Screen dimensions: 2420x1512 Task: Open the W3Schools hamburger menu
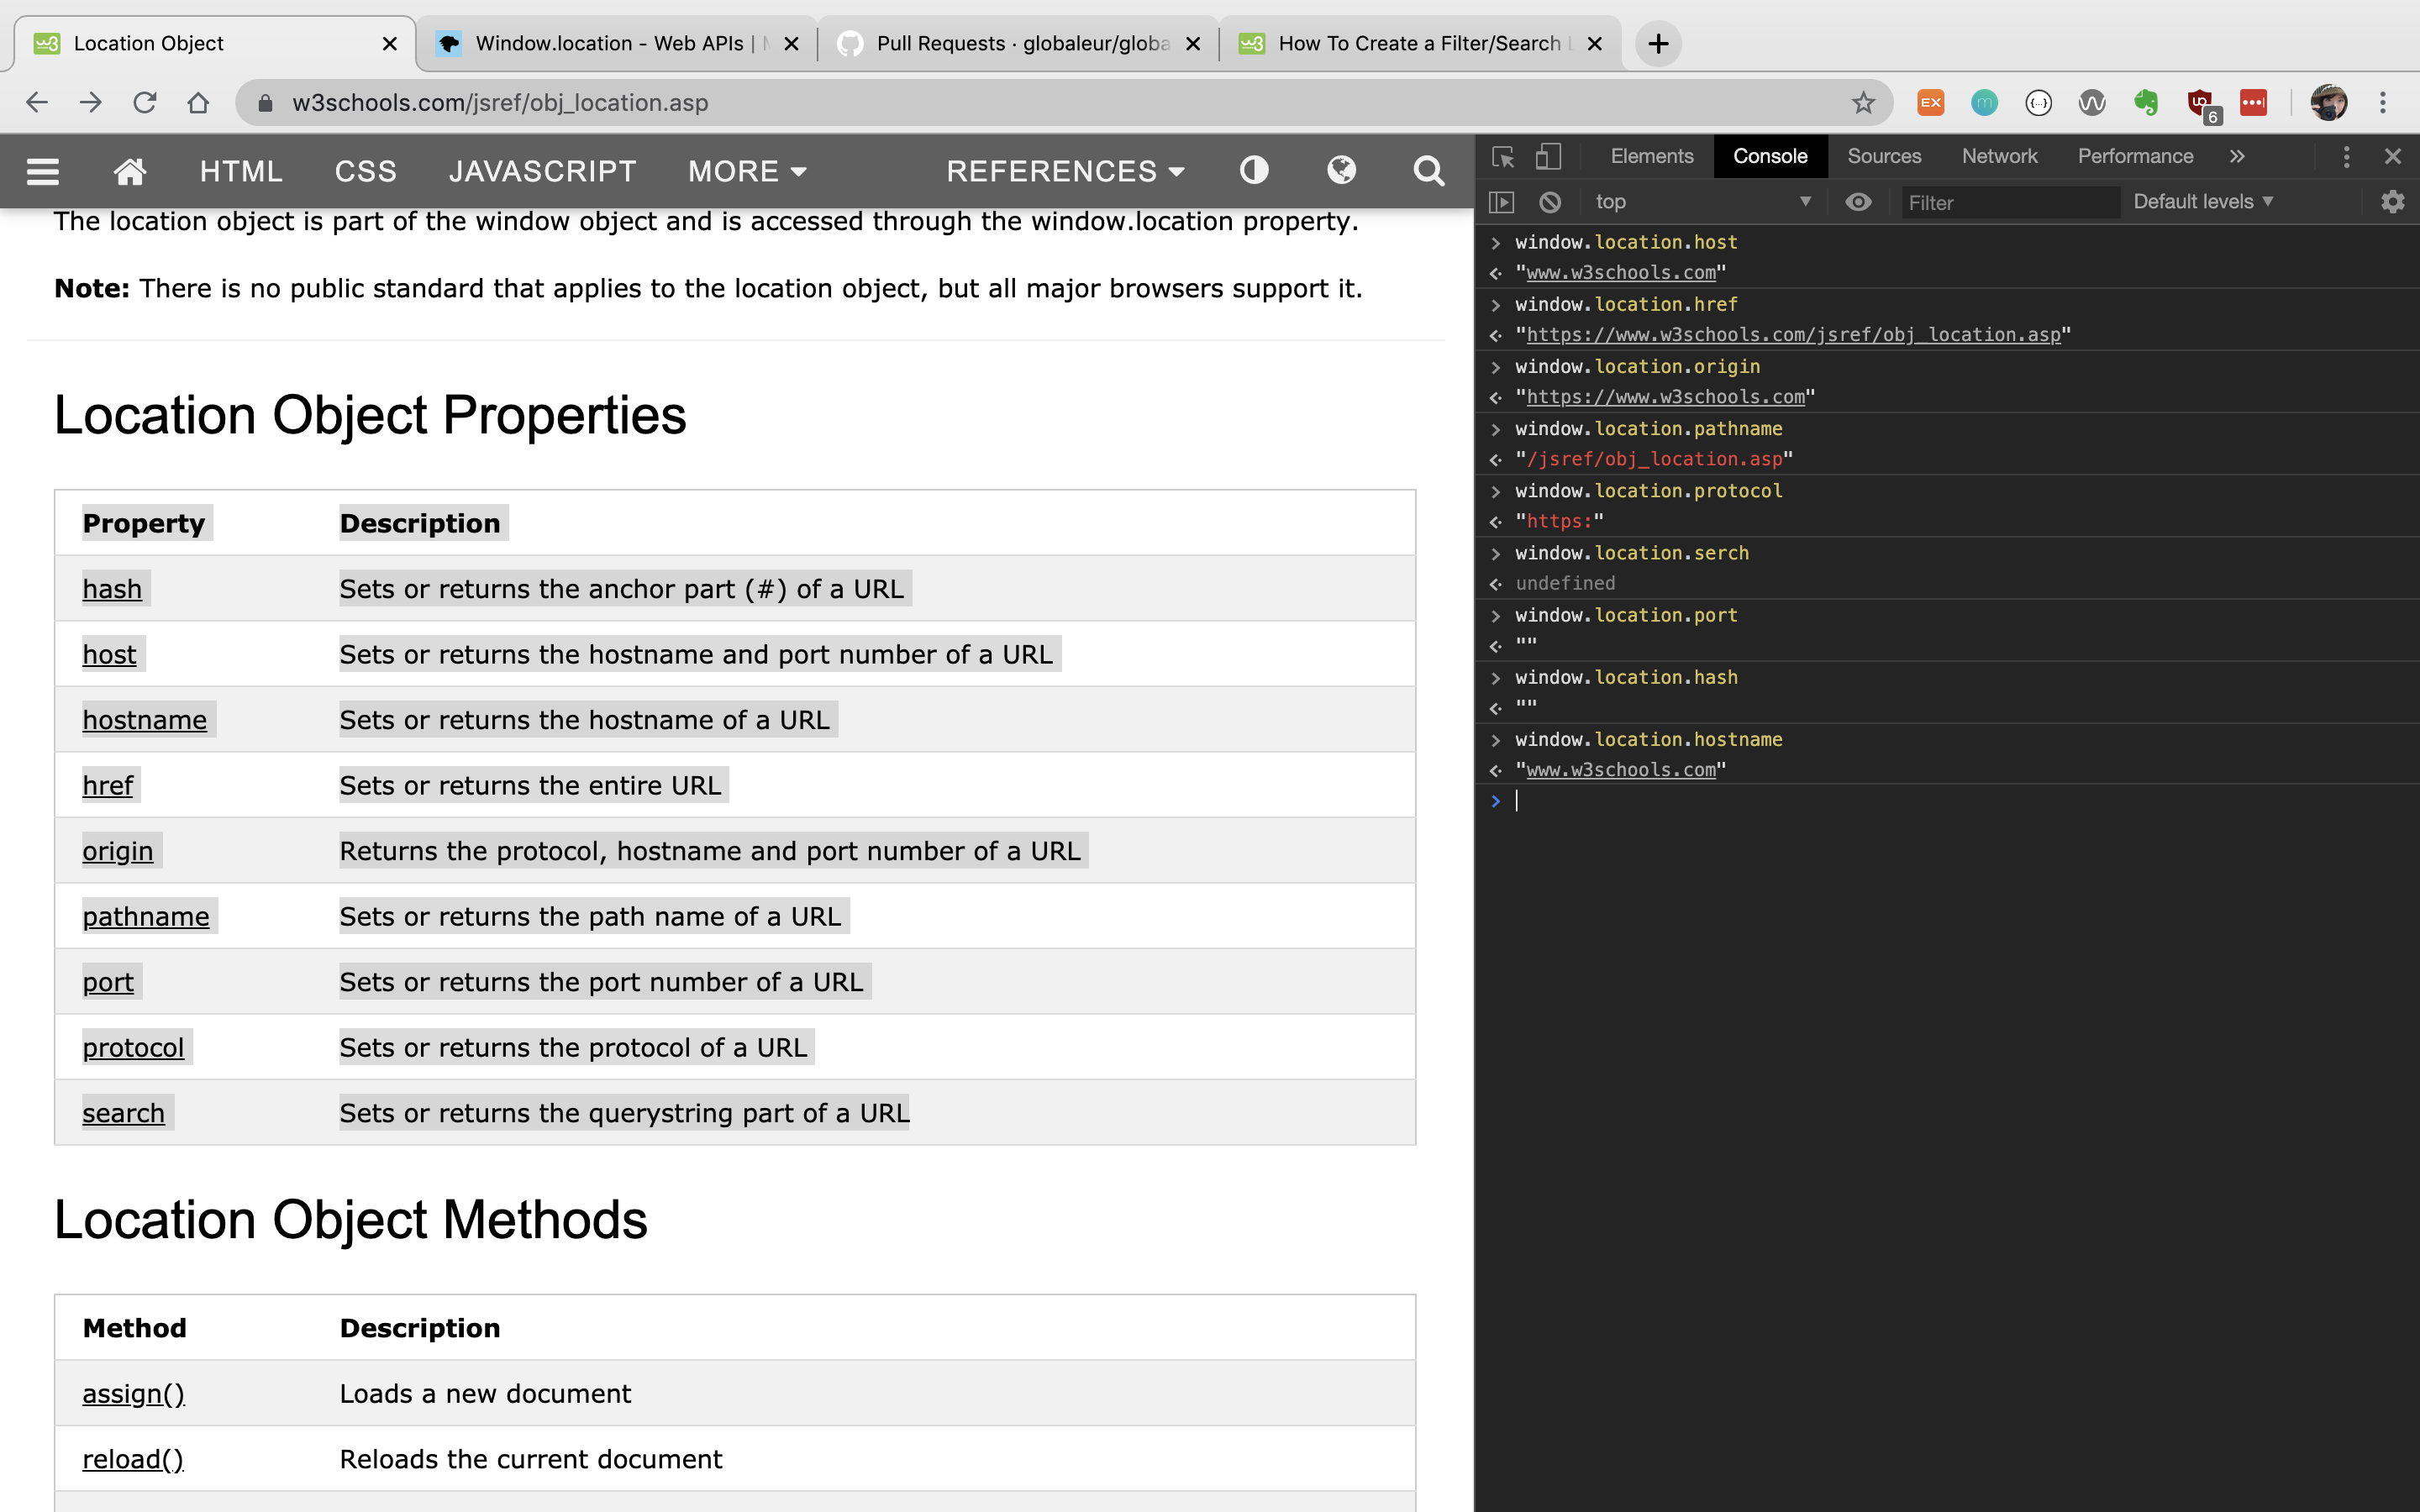pos(42,171)
